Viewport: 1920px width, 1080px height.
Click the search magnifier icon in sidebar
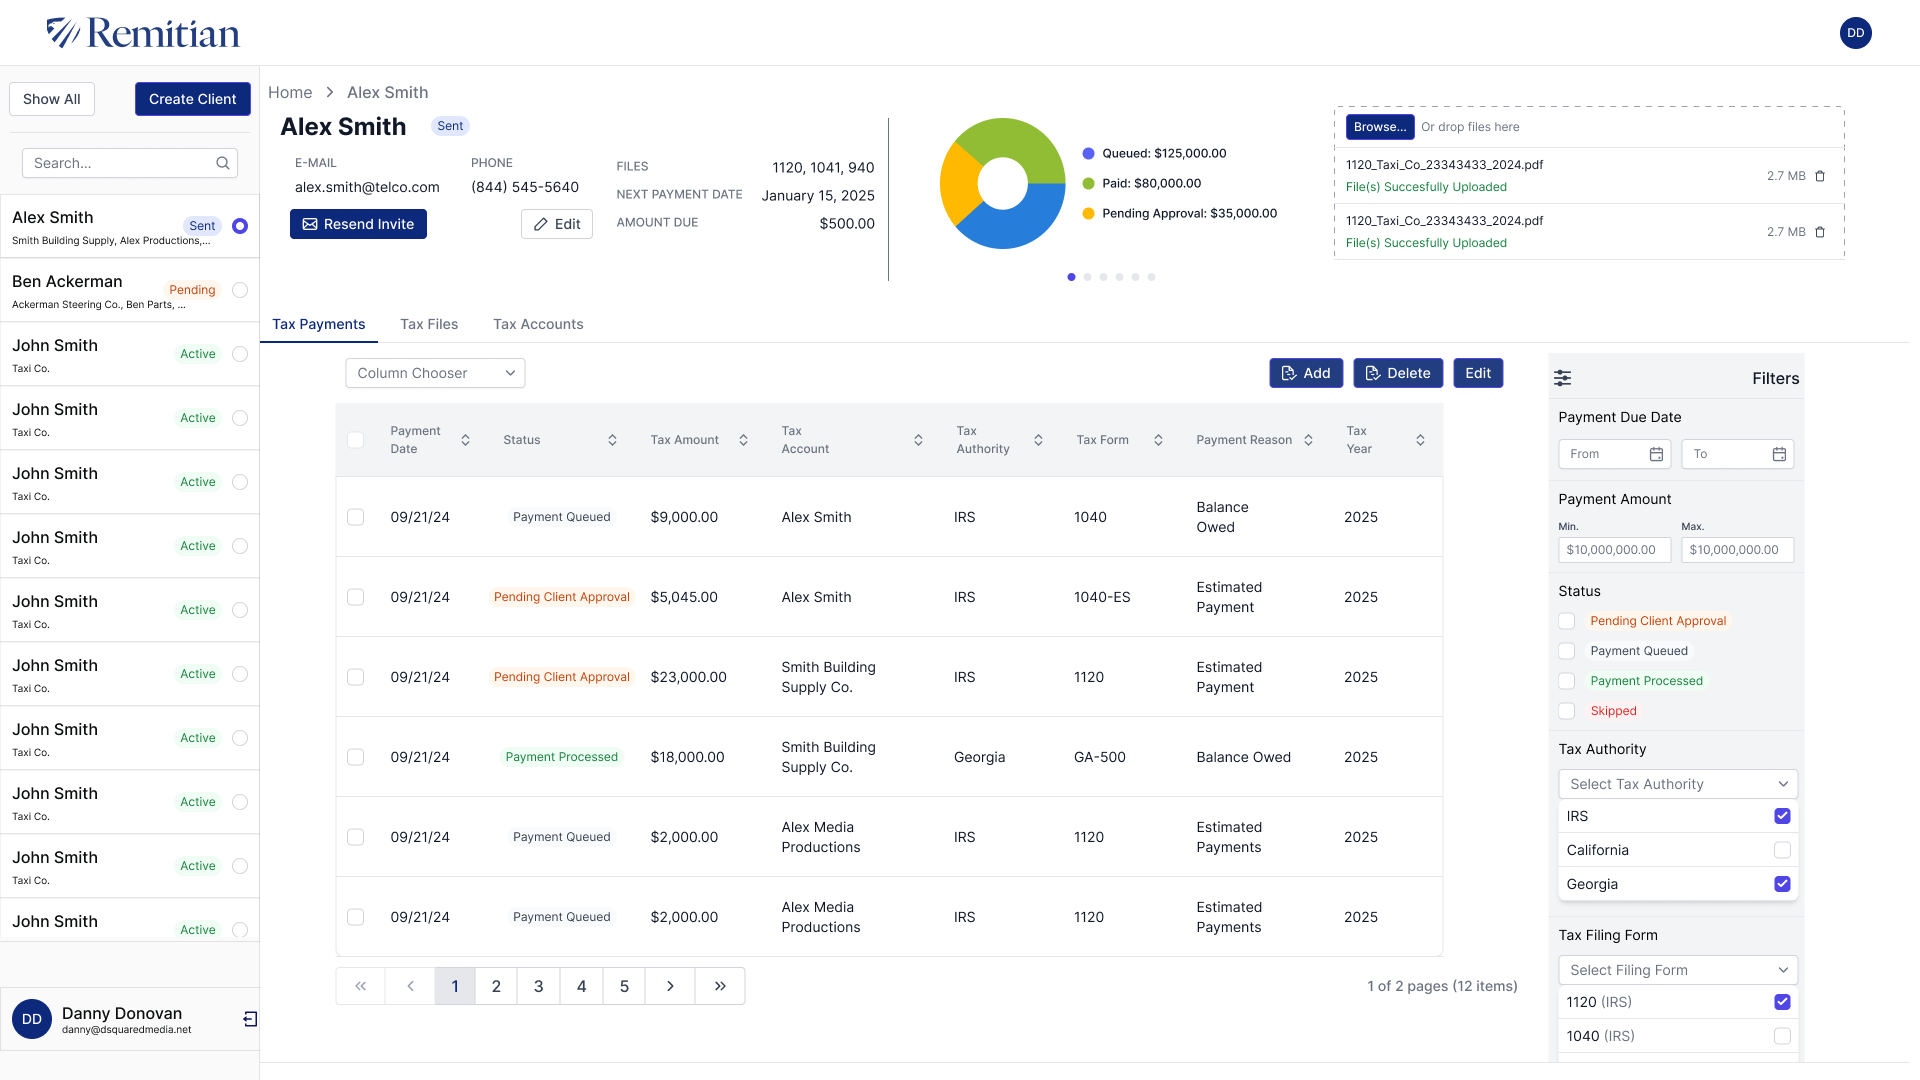(x=223, y=163)
